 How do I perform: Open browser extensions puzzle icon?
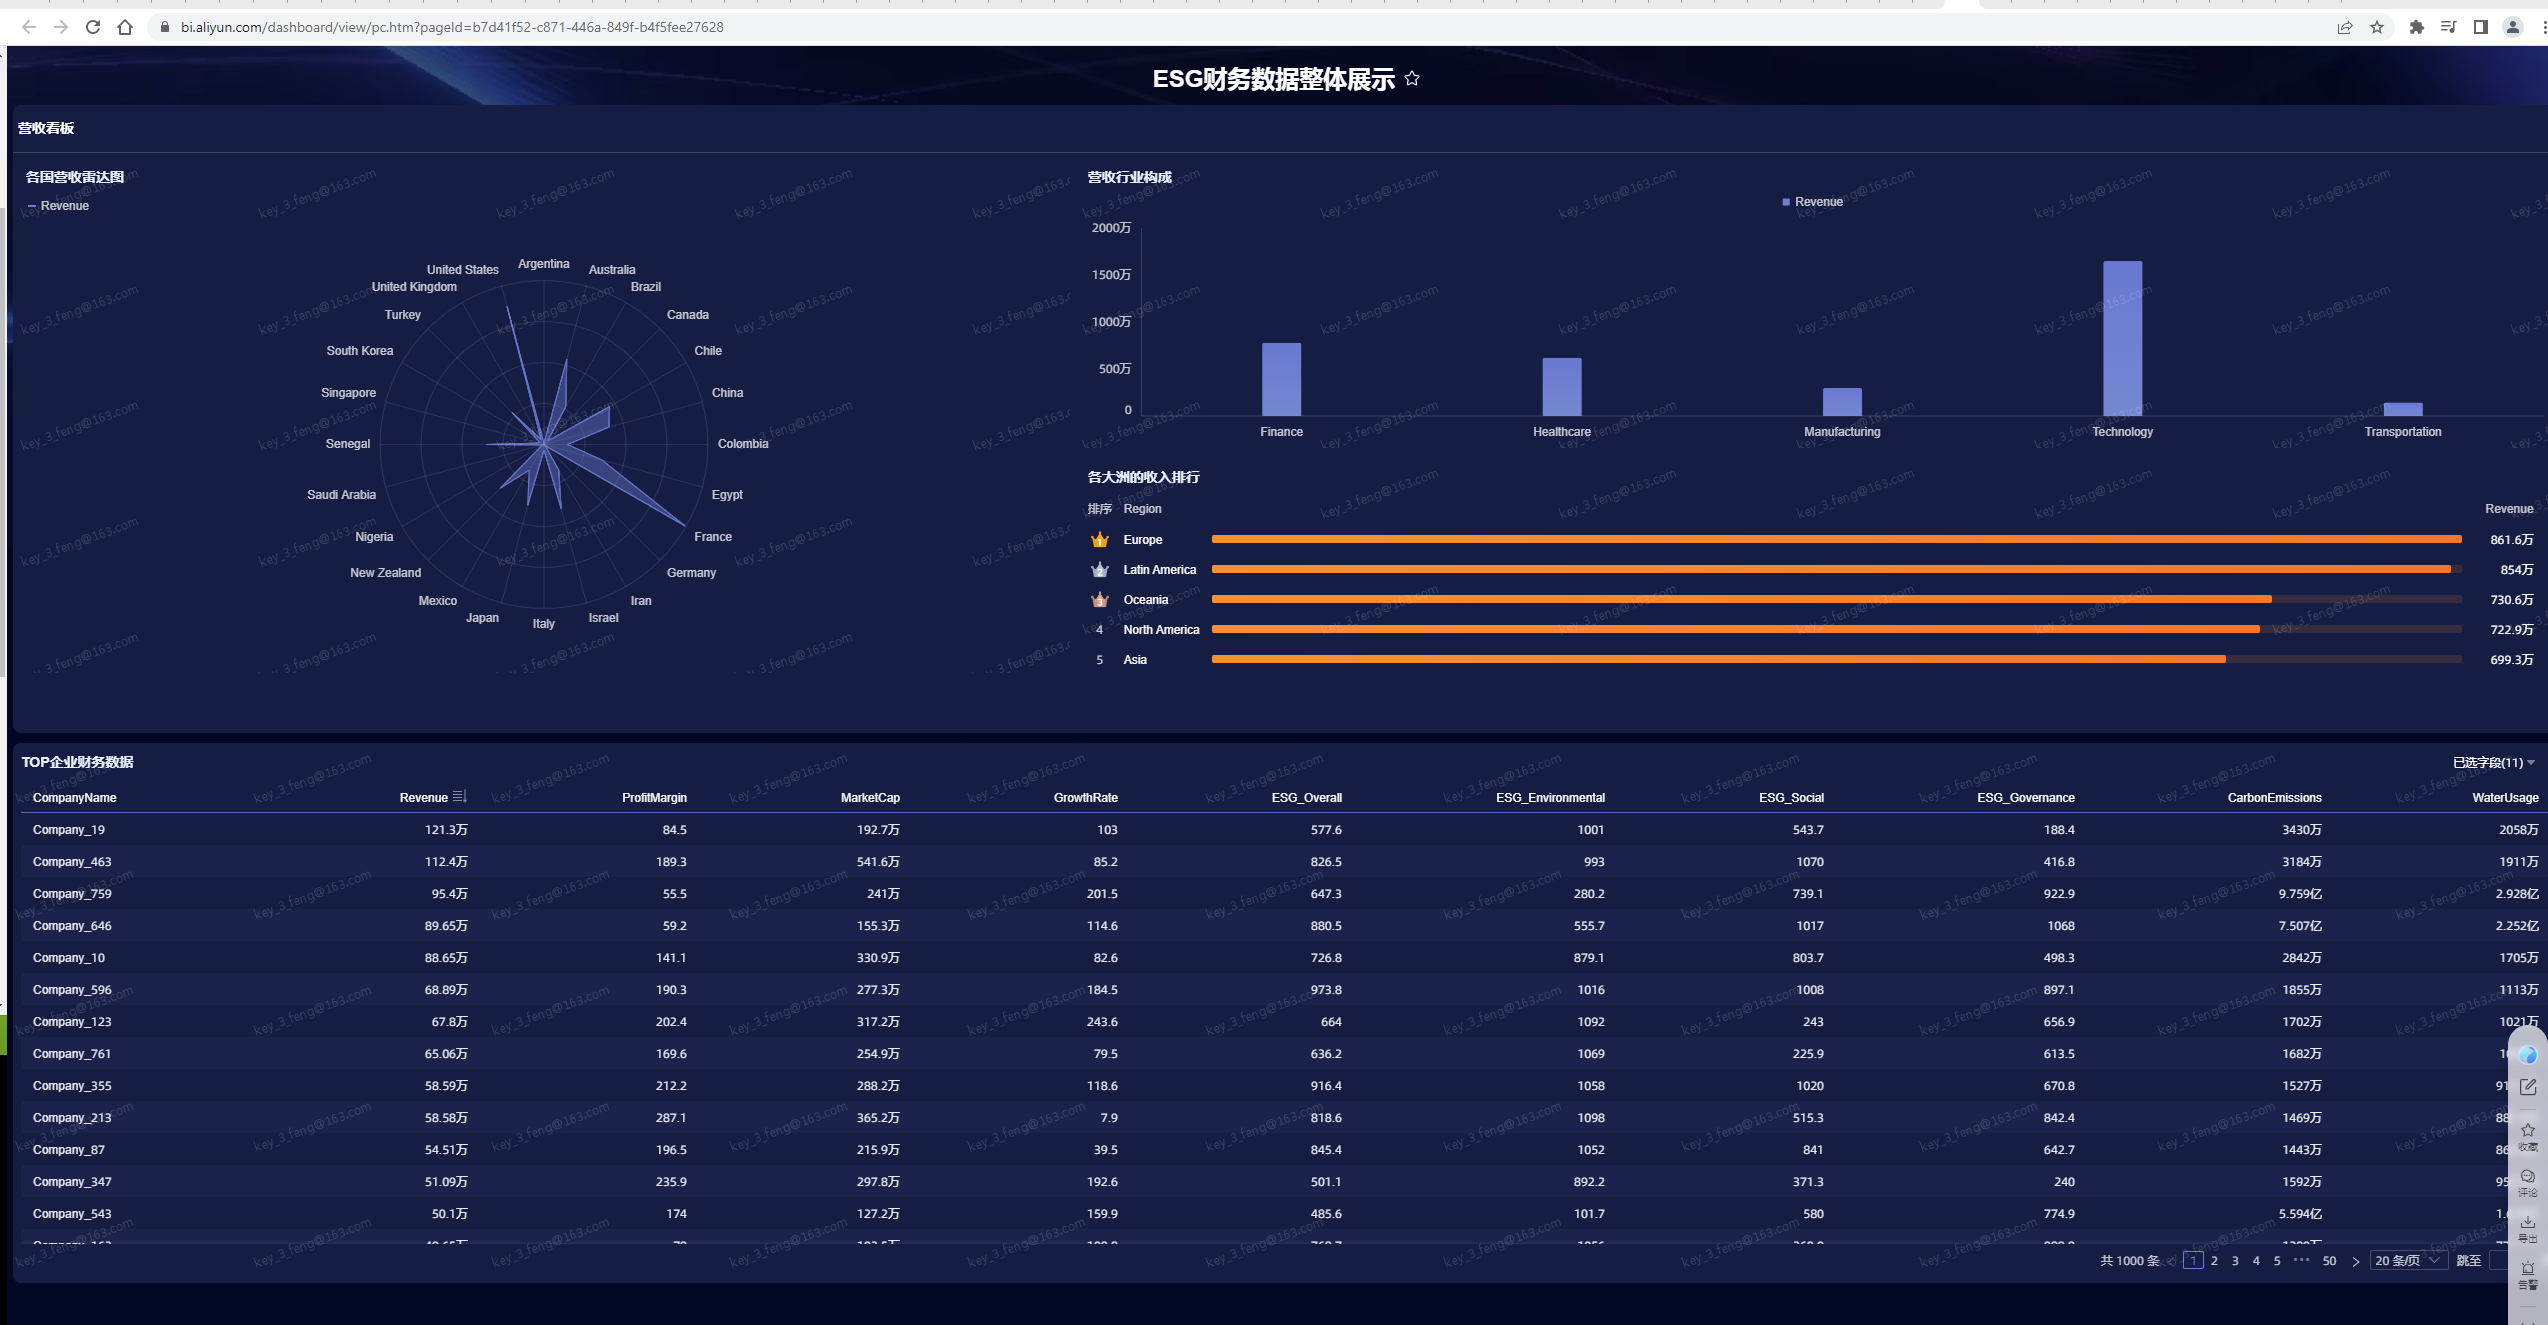point(2417,27)
